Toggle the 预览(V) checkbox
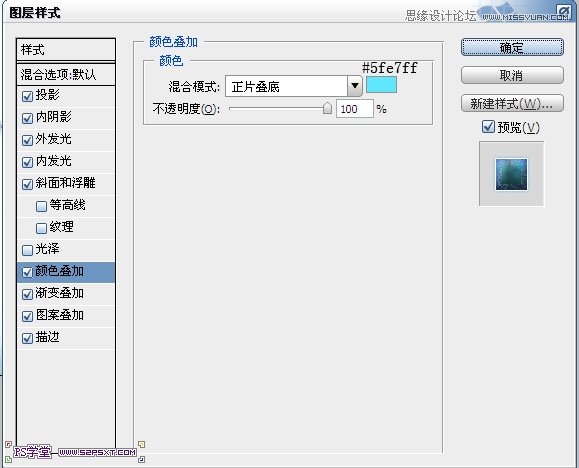 [488, 127]
